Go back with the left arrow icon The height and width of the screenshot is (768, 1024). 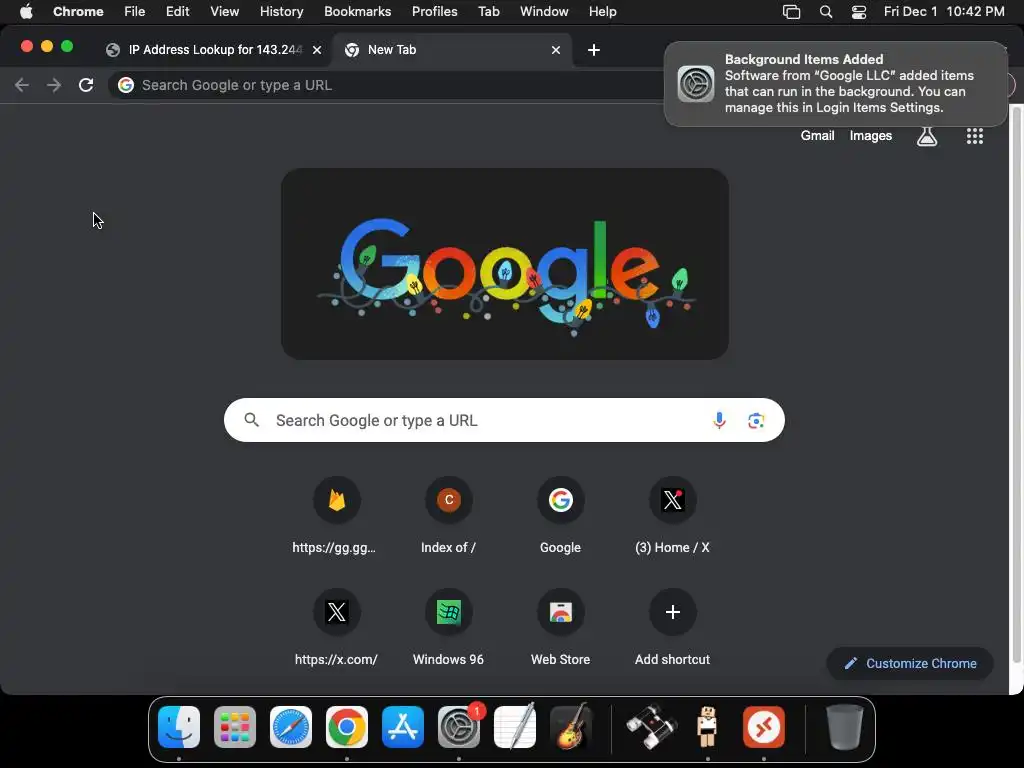22,85
